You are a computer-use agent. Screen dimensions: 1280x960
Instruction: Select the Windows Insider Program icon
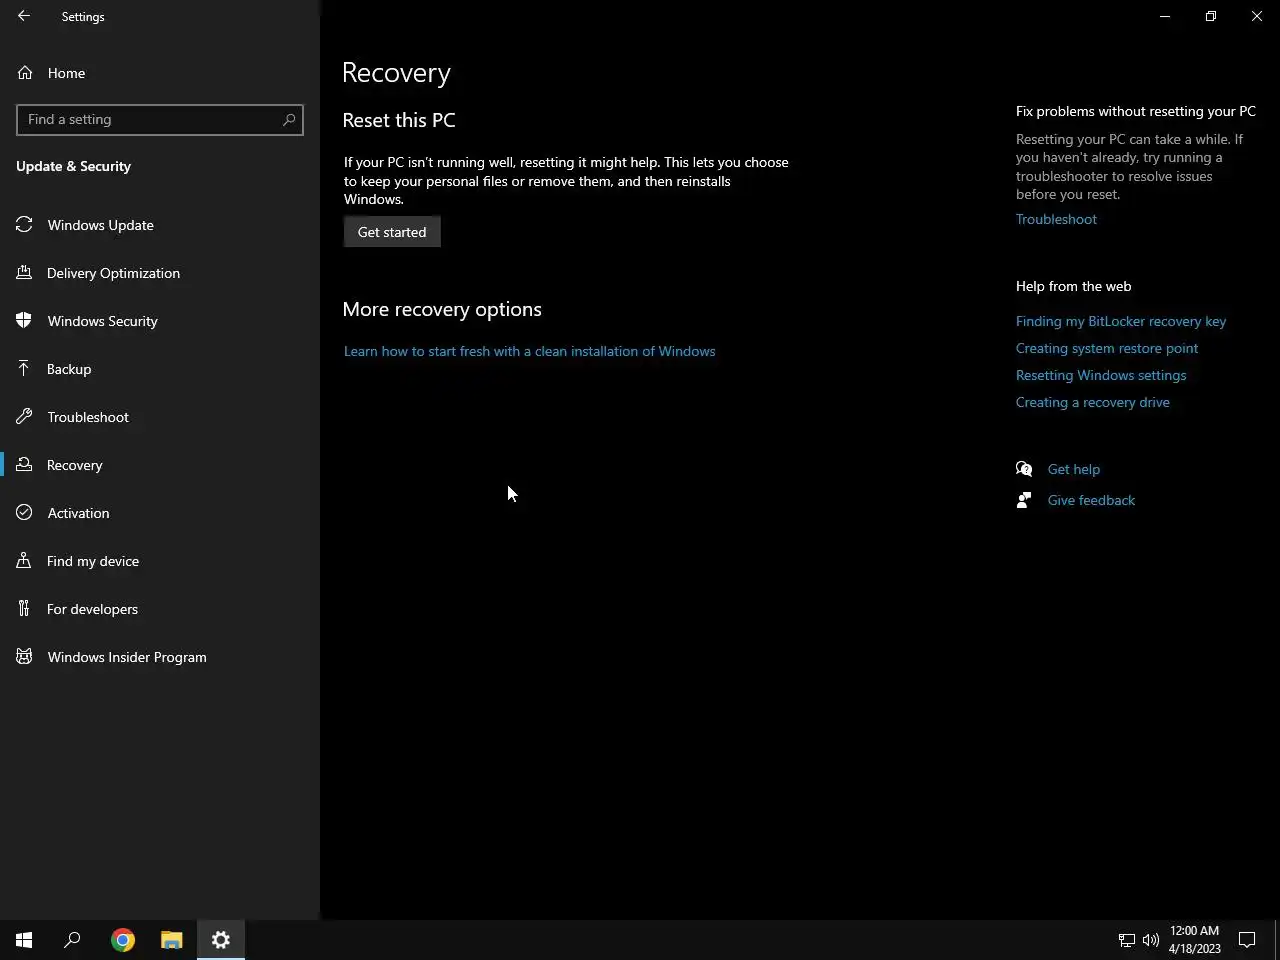24,657
